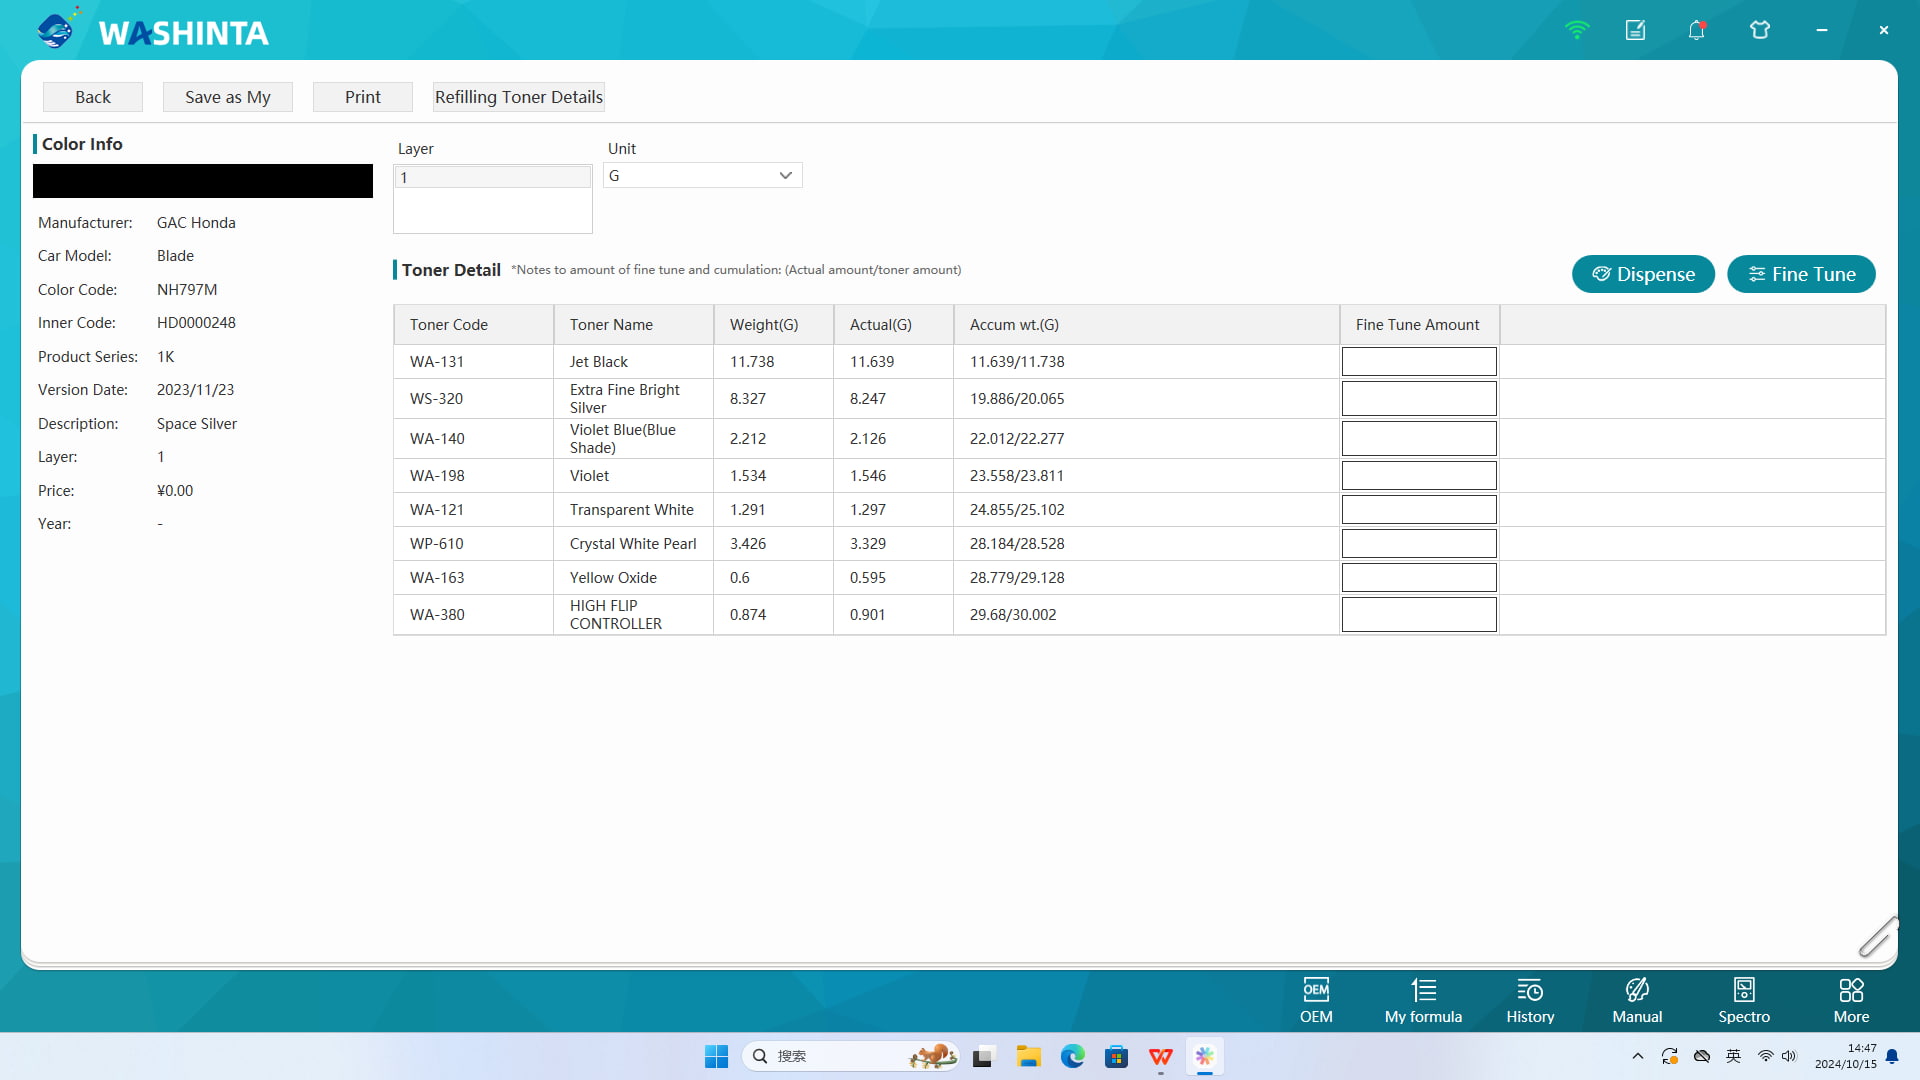Open the skin theme shirt icon
Viewport: 1920px width, 1080px height.
pyautogui.click(x=1760, y=30)
